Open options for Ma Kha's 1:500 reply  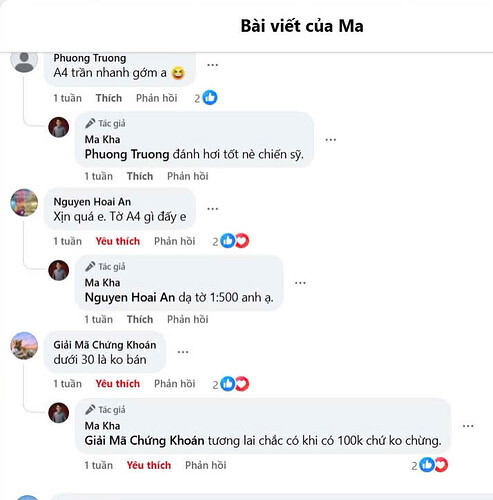(x=300, y=283)
